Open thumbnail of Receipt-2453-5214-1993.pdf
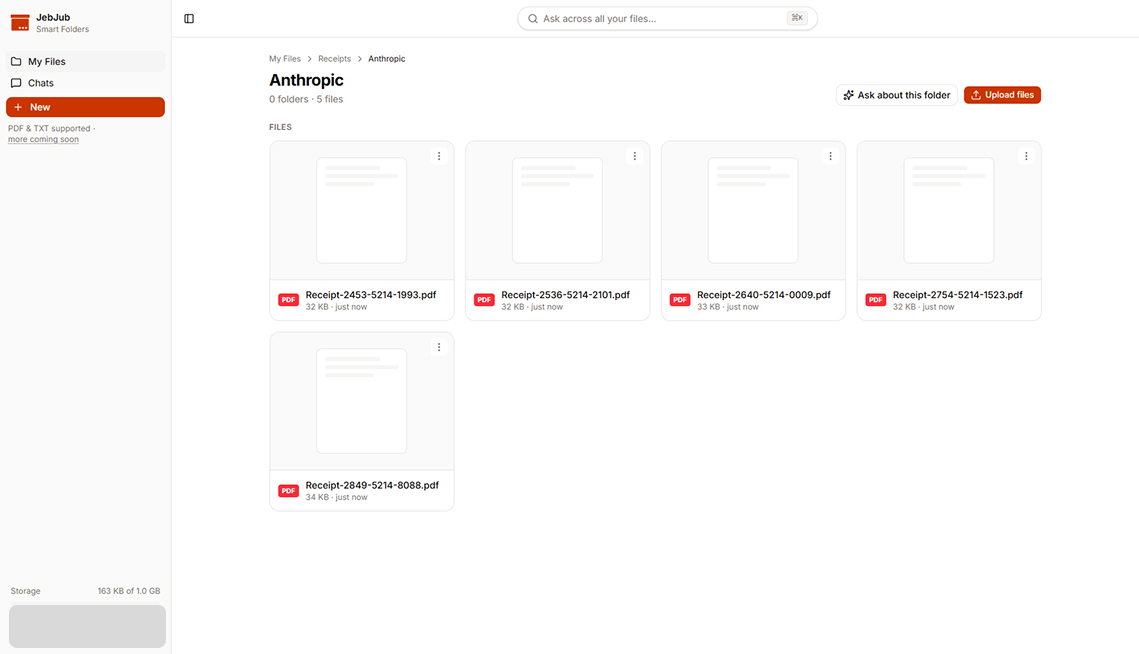 click(362, 211)
